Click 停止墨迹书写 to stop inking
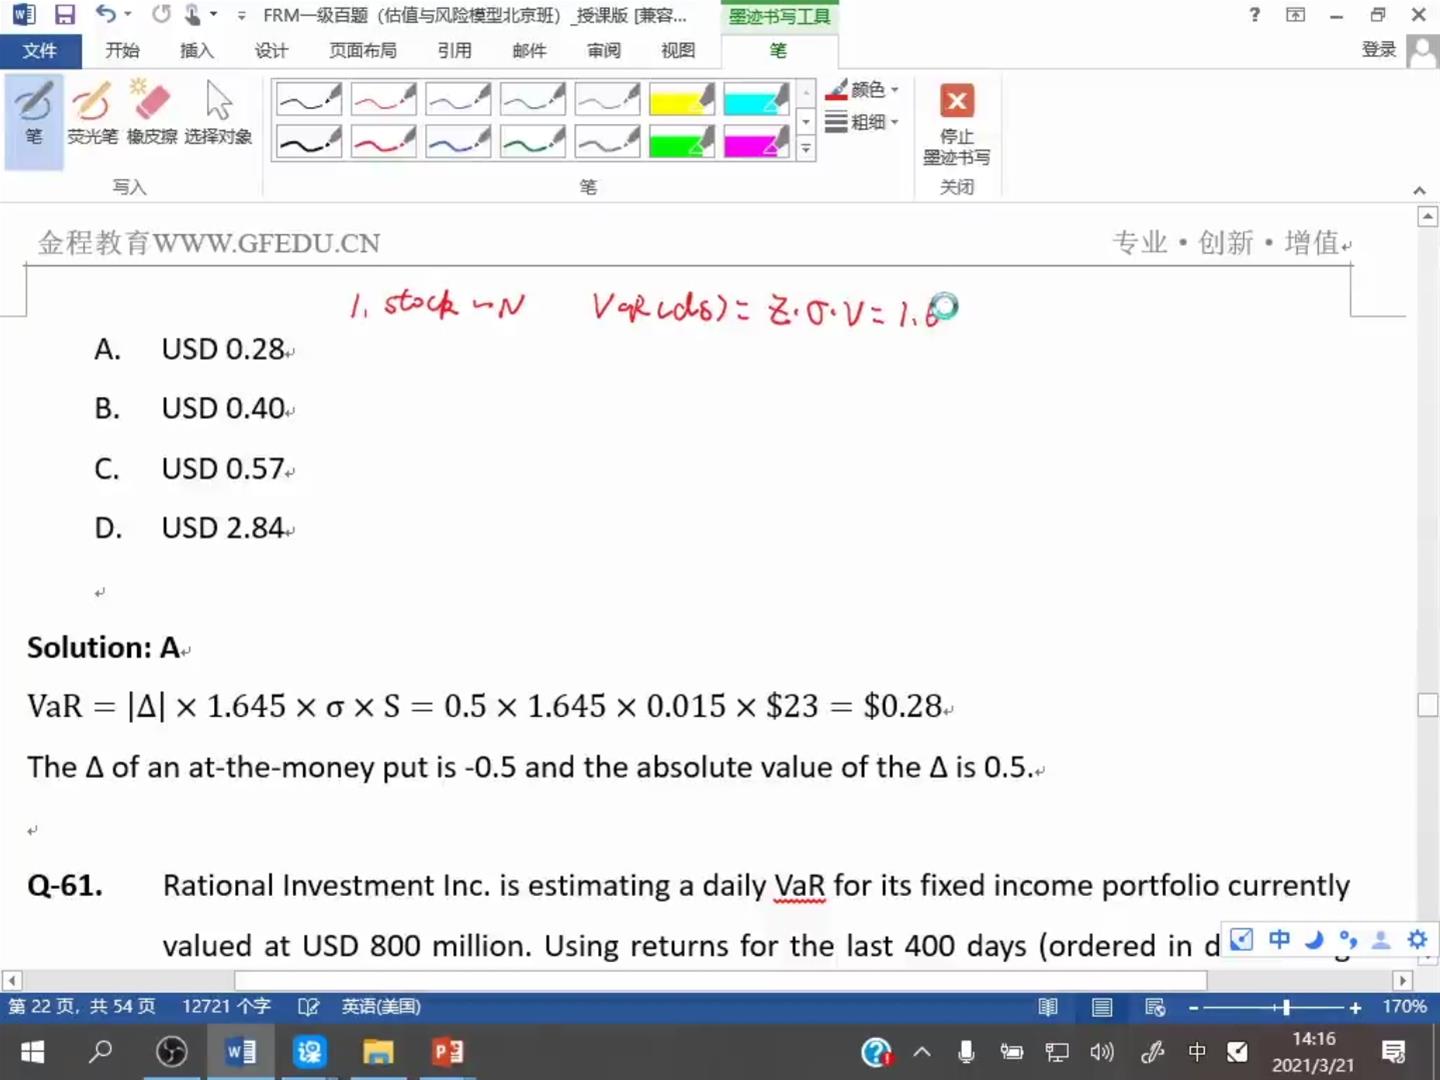The width and height of the screenshot is (1440, 1080). (957, 124)
